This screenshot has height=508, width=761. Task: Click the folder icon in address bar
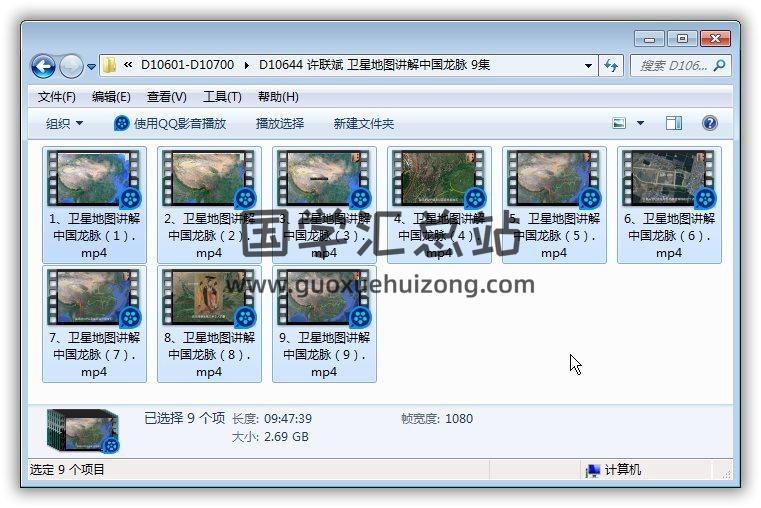pyautogui.click(x=110, y=66)
